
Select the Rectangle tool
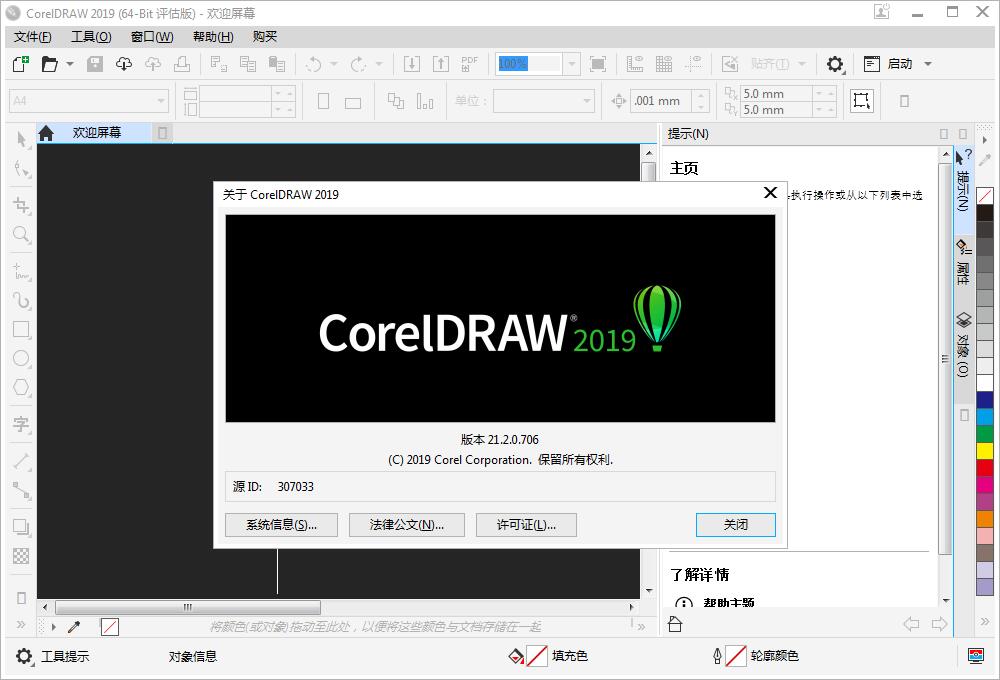tap(21, 328)
